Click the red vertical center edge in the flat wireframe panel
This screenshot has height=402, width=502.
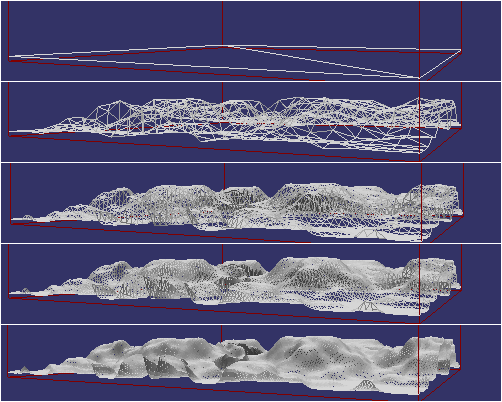(x=222, y=23)
